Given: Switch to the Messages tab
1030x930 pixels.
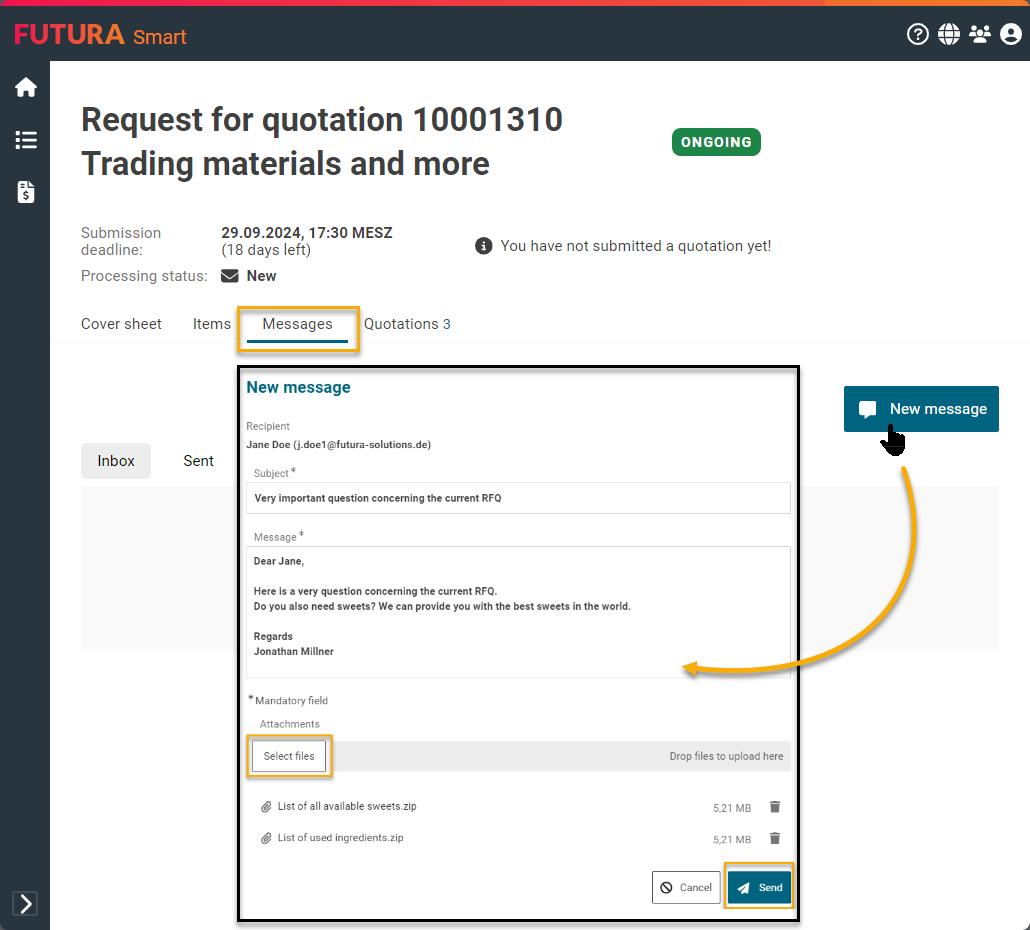Looking at the screenshot, I should click(297, 324).
